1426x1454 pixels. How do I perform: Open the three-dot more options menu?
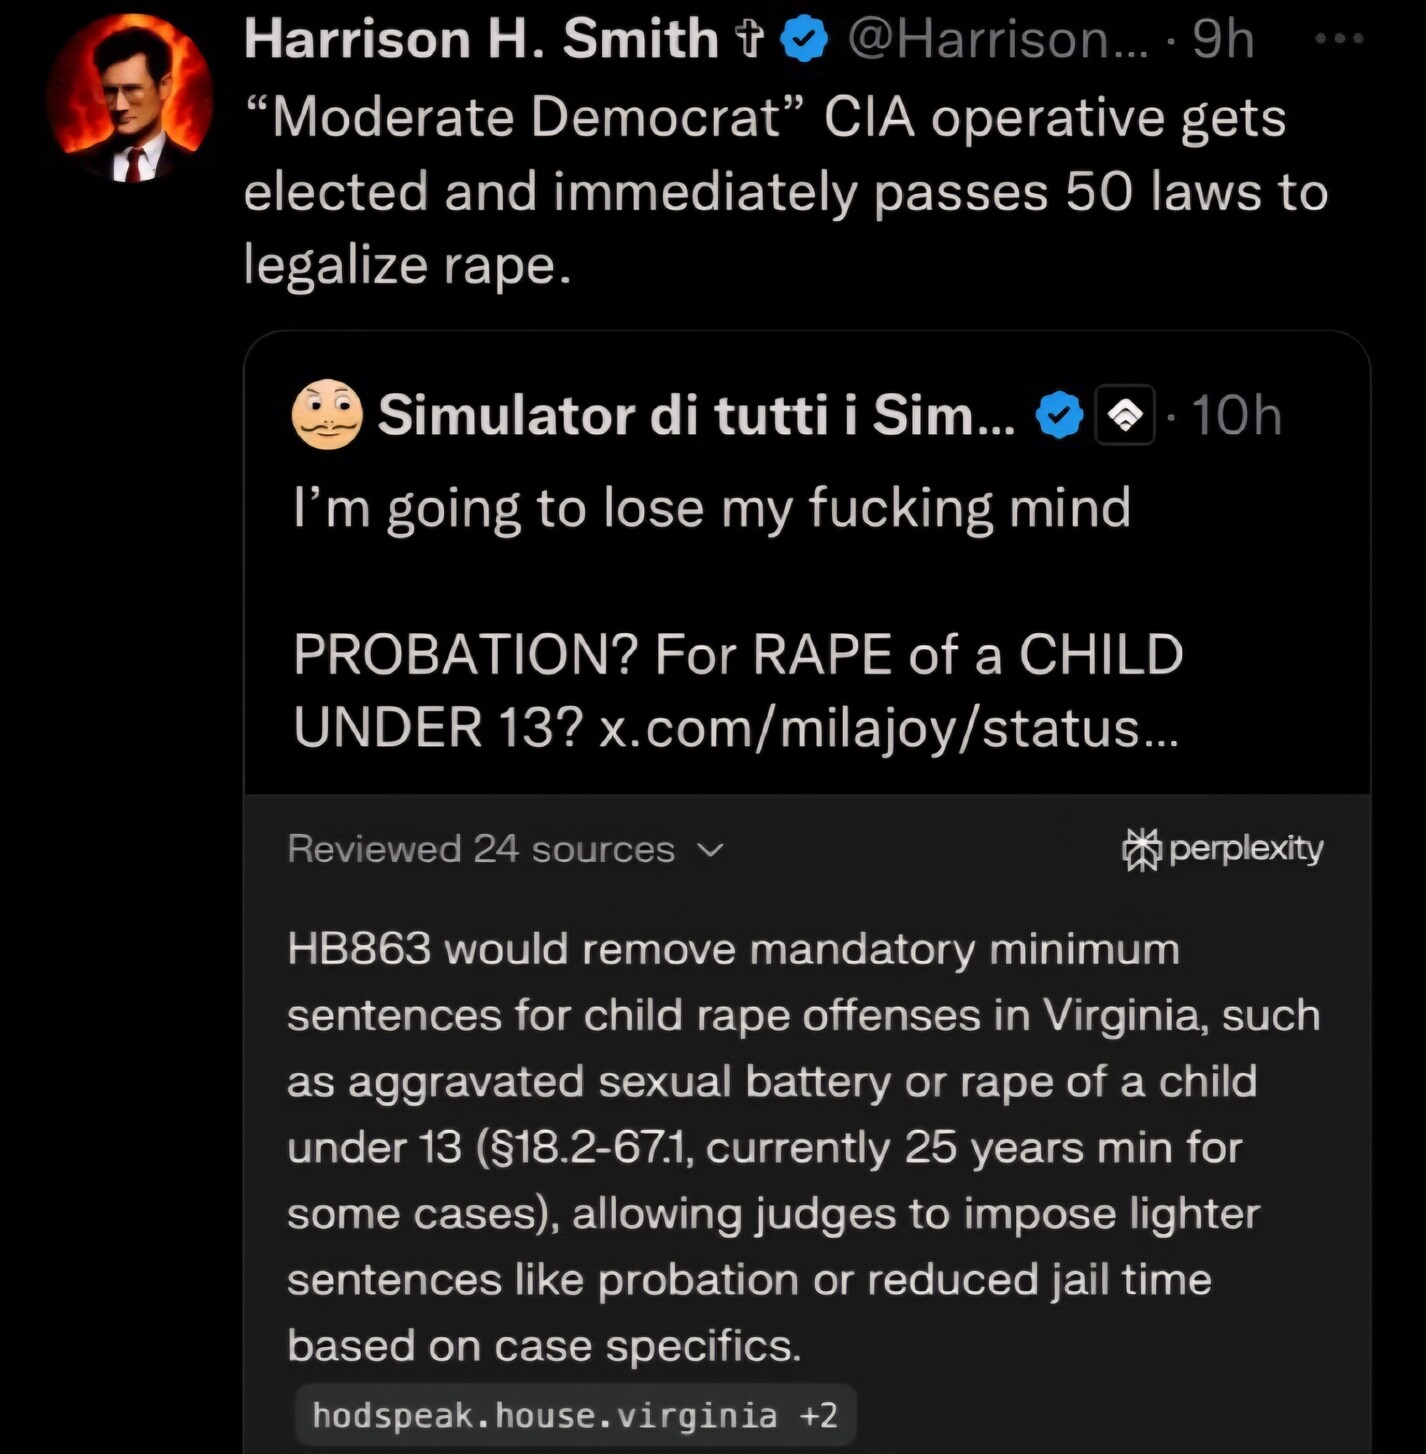[x=1339, y=39]
